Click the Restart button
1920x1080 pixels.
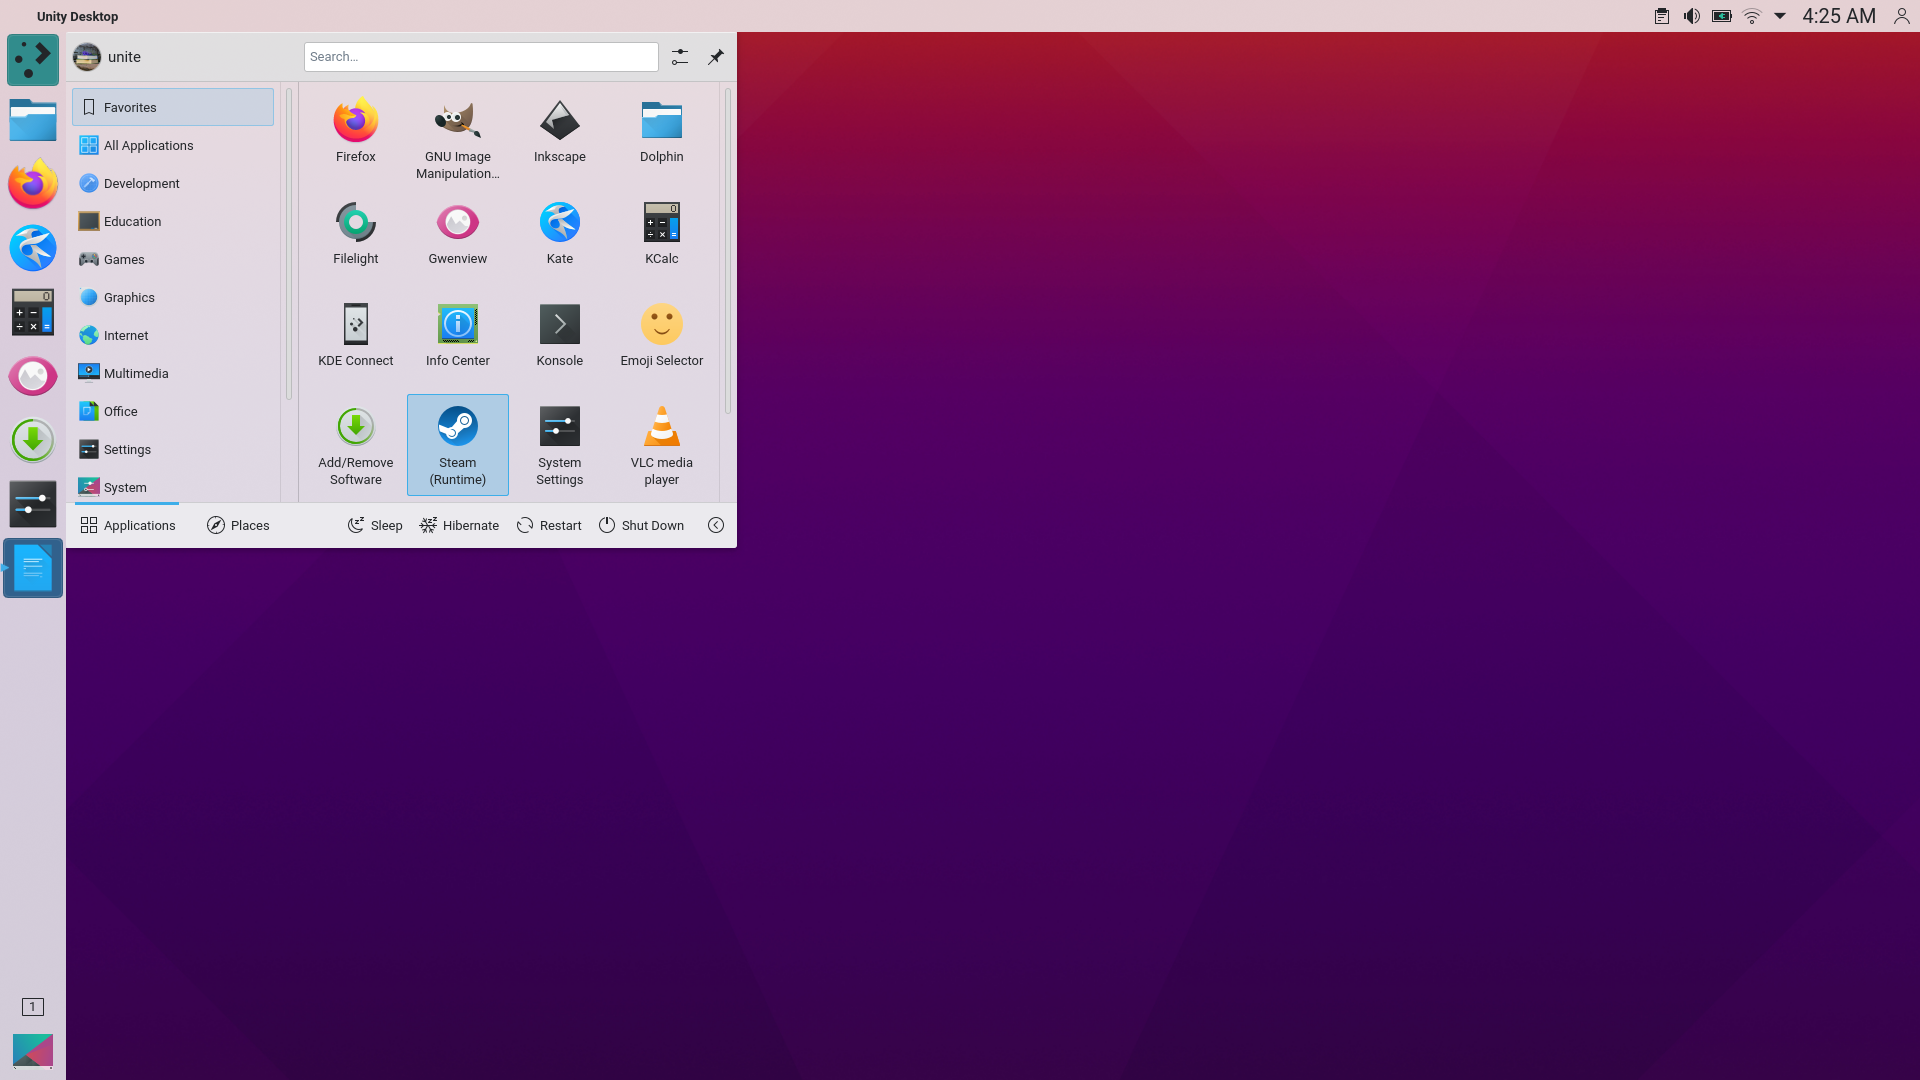click(x=549, y=525)
